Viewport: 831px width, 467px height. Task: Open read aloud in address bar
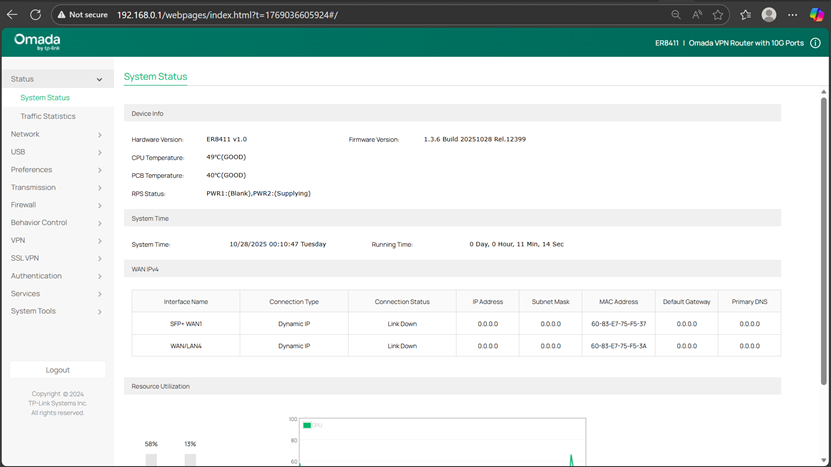tap(697, 15)
